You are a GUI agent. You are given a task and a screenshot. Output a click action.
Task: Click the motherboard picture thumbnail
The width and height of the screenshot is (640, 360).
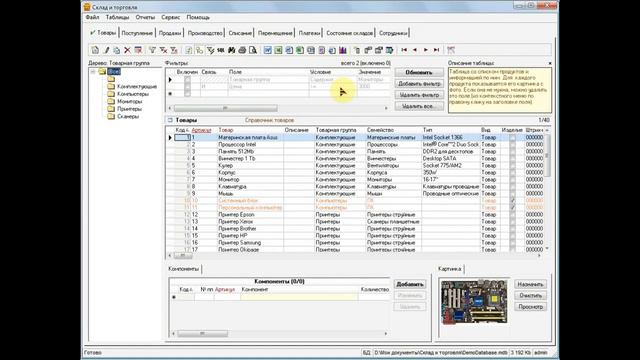point(474,302)
